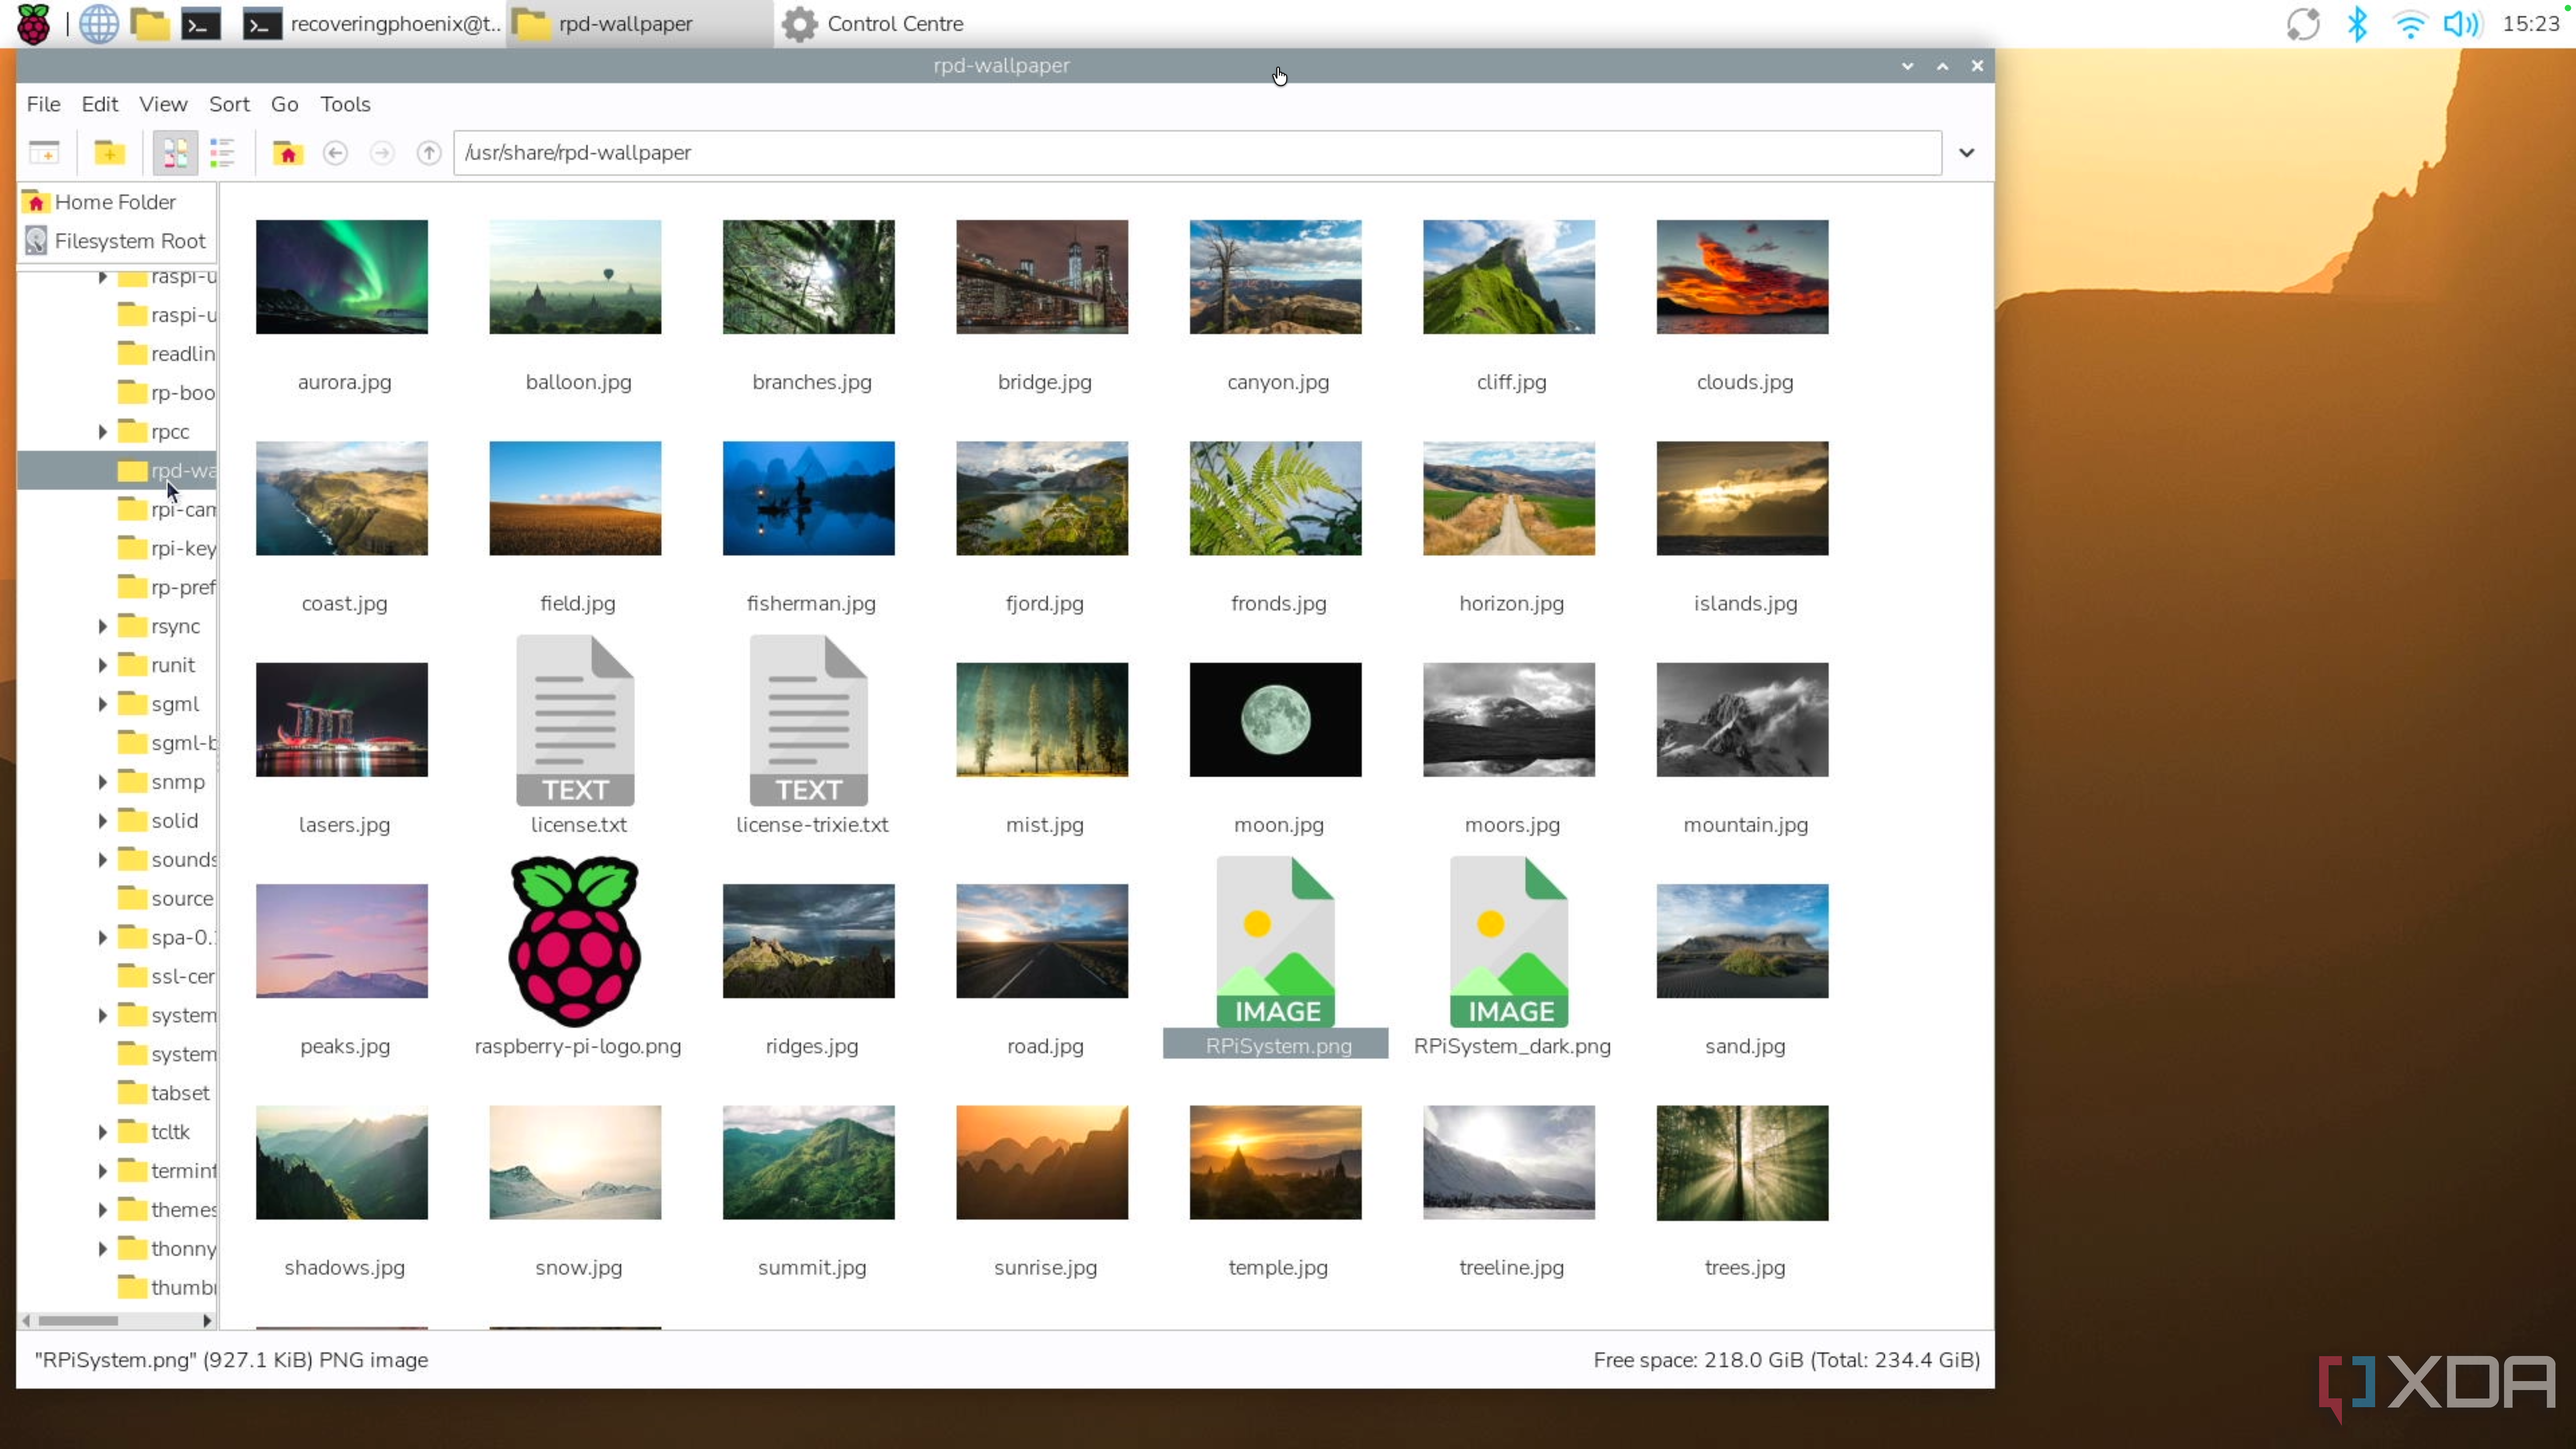This screenshot has height=1449, width=2576.
Task: Click the new folder toolbar icon
Action: coord(109,153)
